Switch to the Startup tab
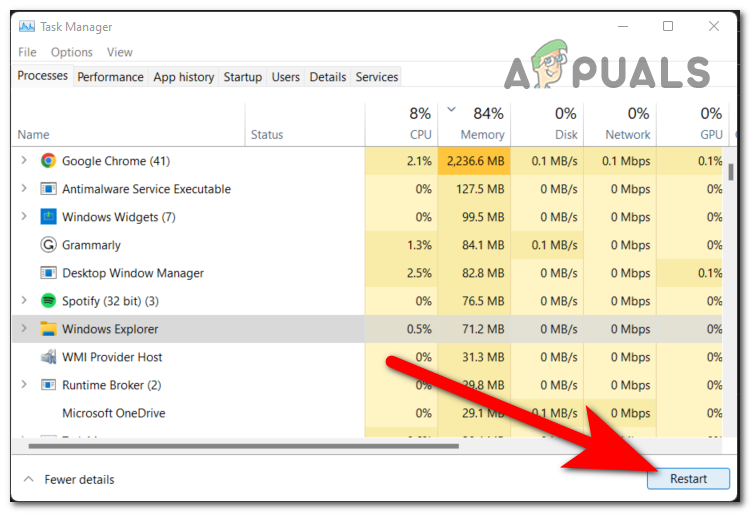This screenshot has height=513, width=751. coord(242,77)
